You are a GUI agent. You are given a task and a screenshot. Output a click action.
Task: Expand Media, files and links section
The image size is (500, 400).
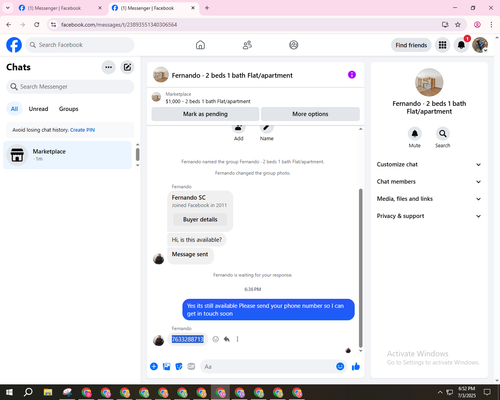(429, 199)
